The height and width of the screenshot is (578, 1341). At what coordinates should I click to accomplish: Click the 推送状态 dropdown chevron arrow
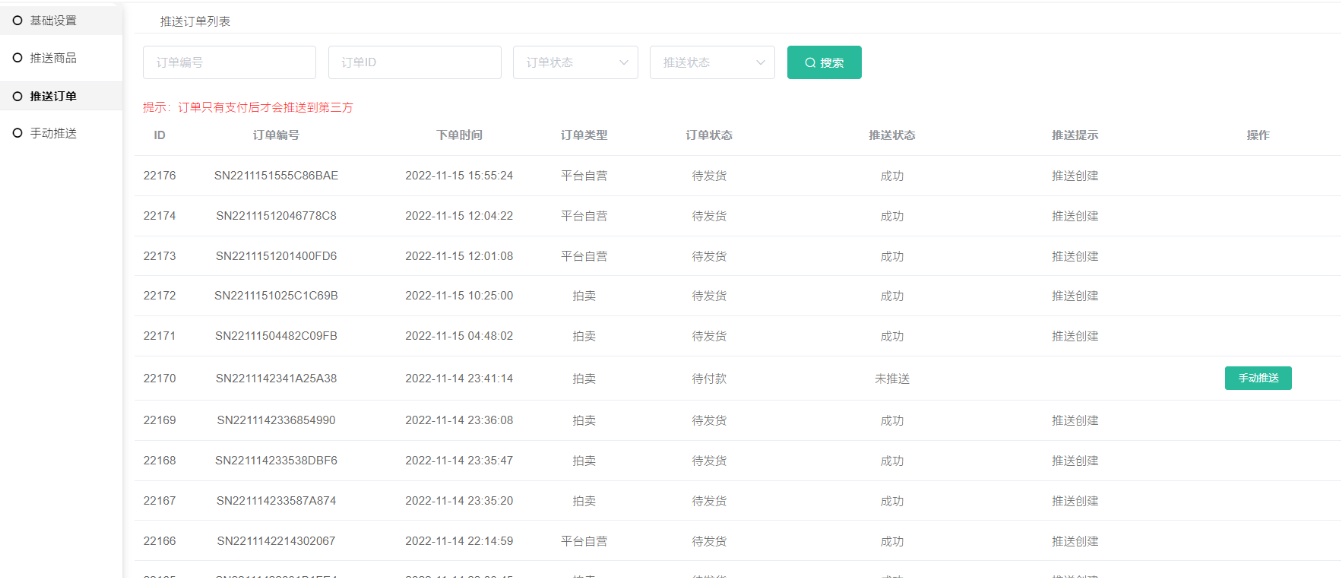[x=761, y=62]
